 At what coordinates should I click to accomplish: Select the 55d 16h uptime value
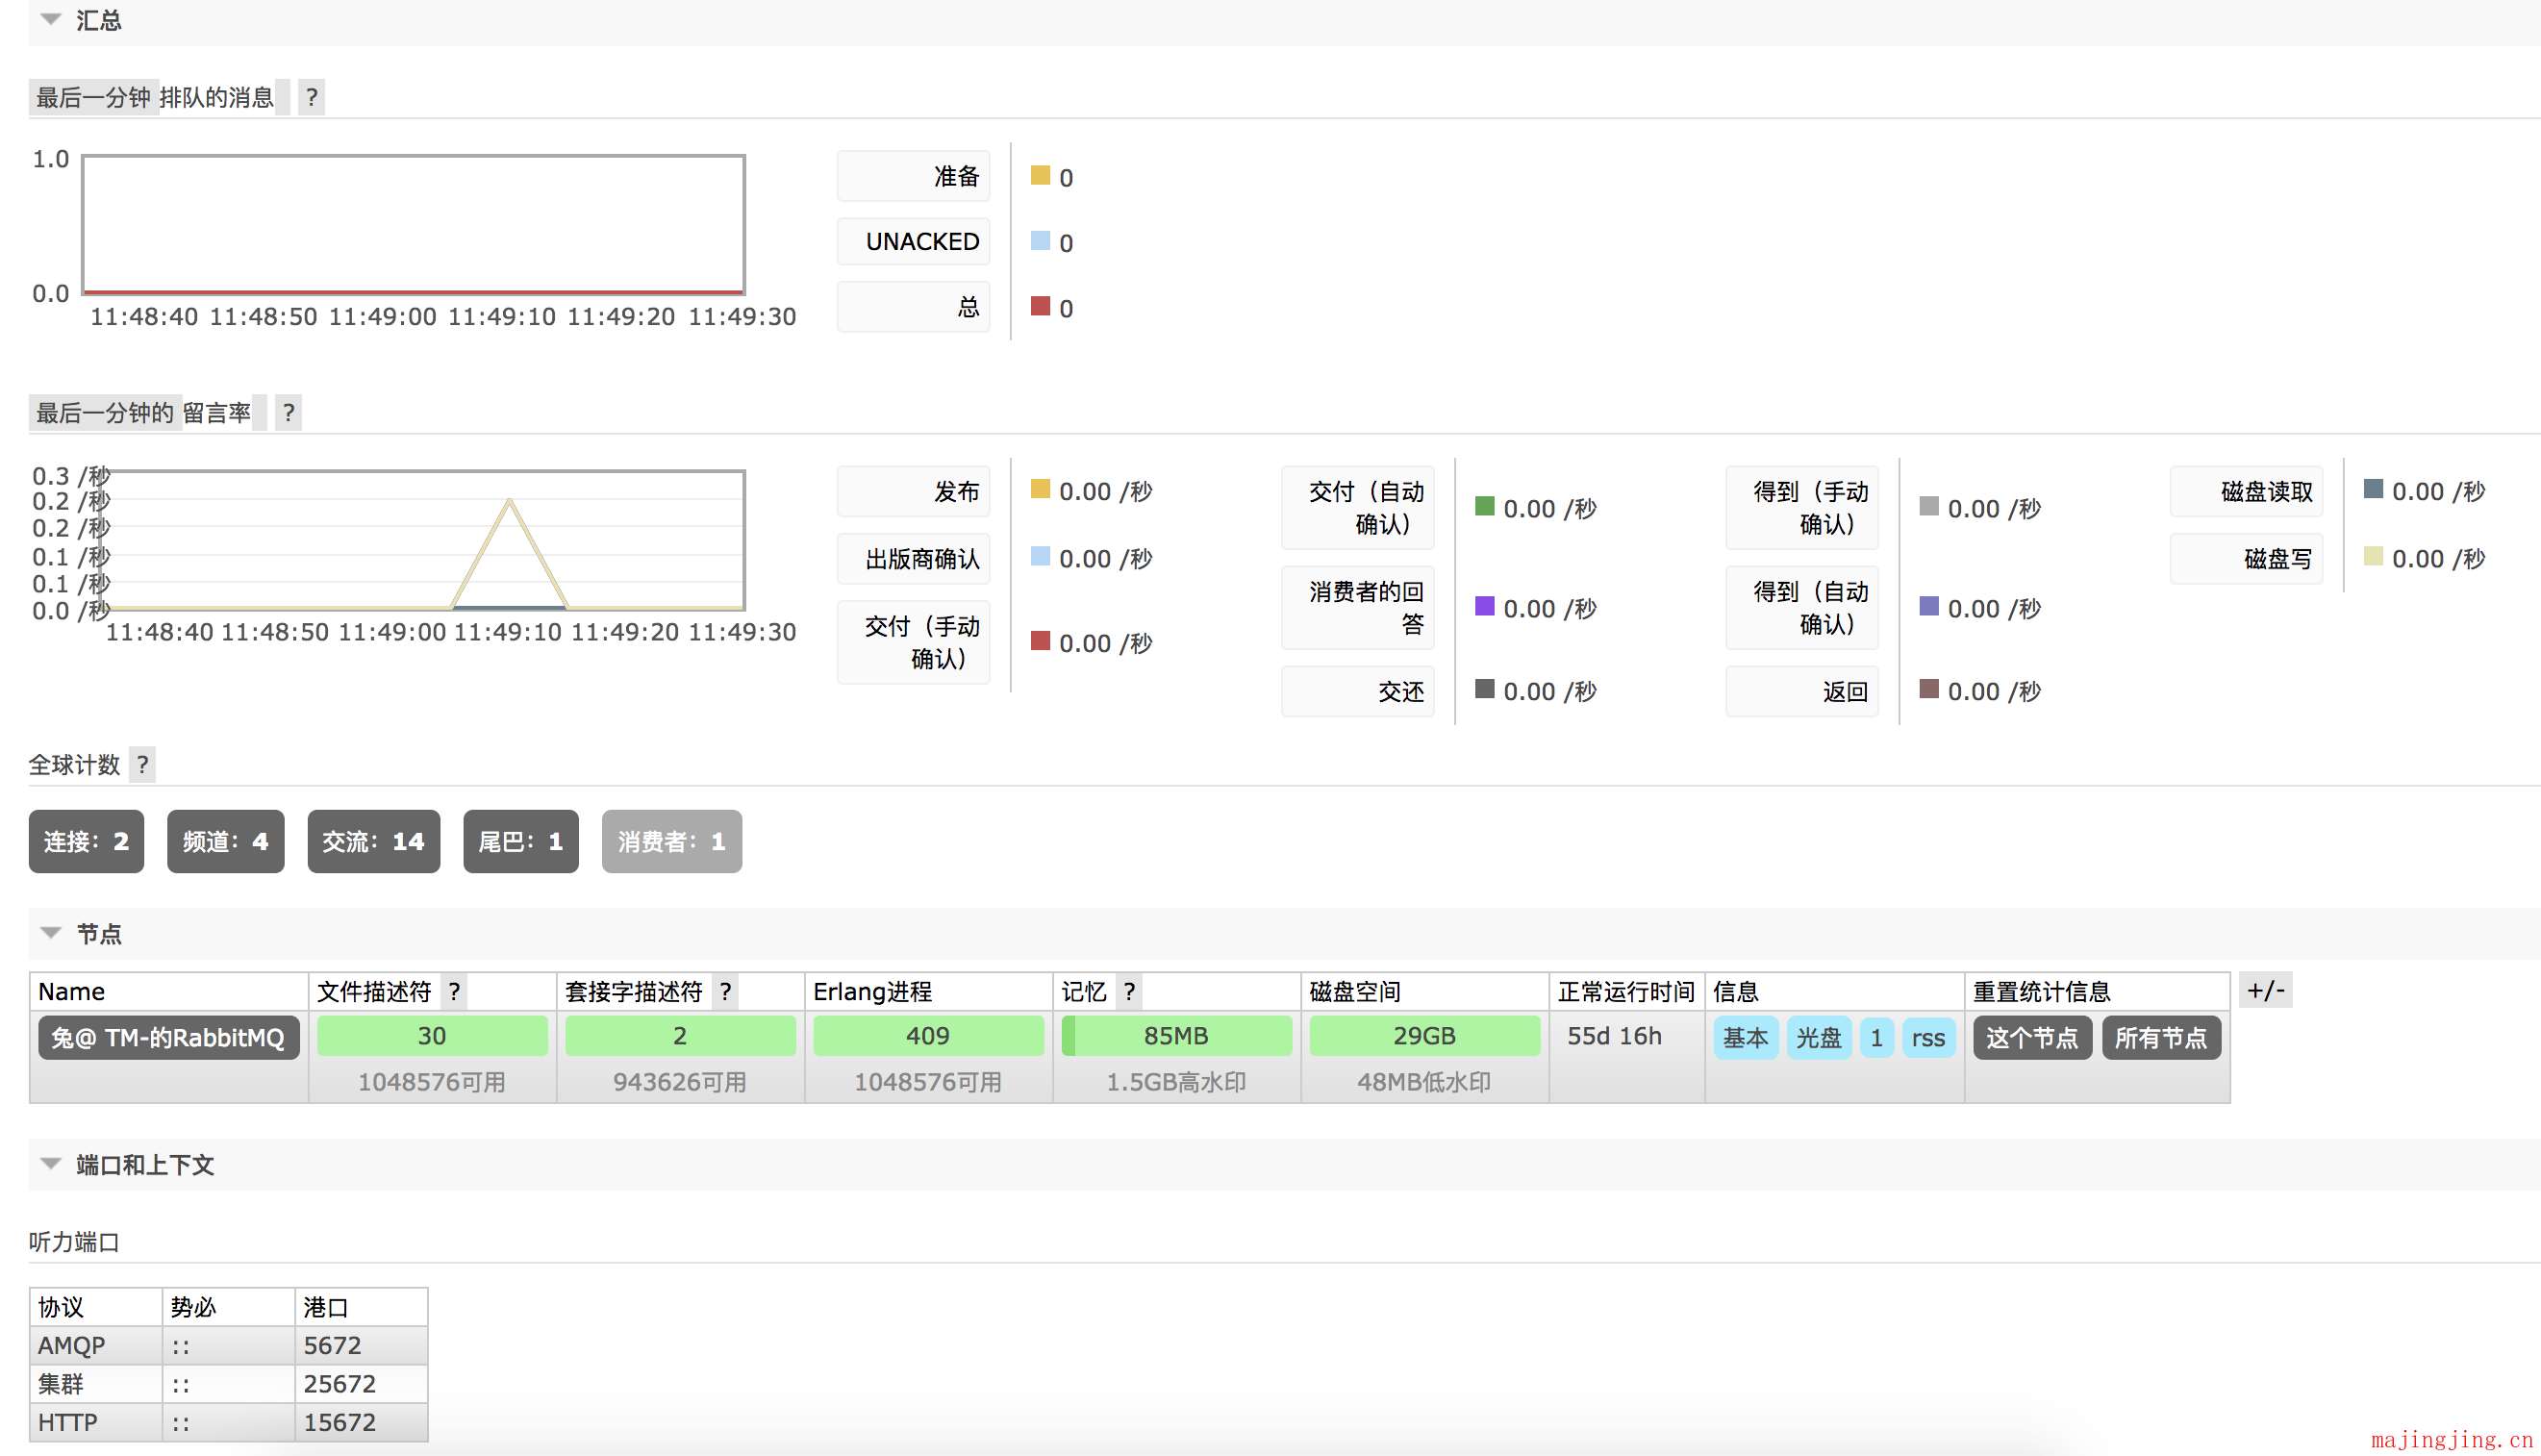pyautogui.click(x=1614, y=1036)
